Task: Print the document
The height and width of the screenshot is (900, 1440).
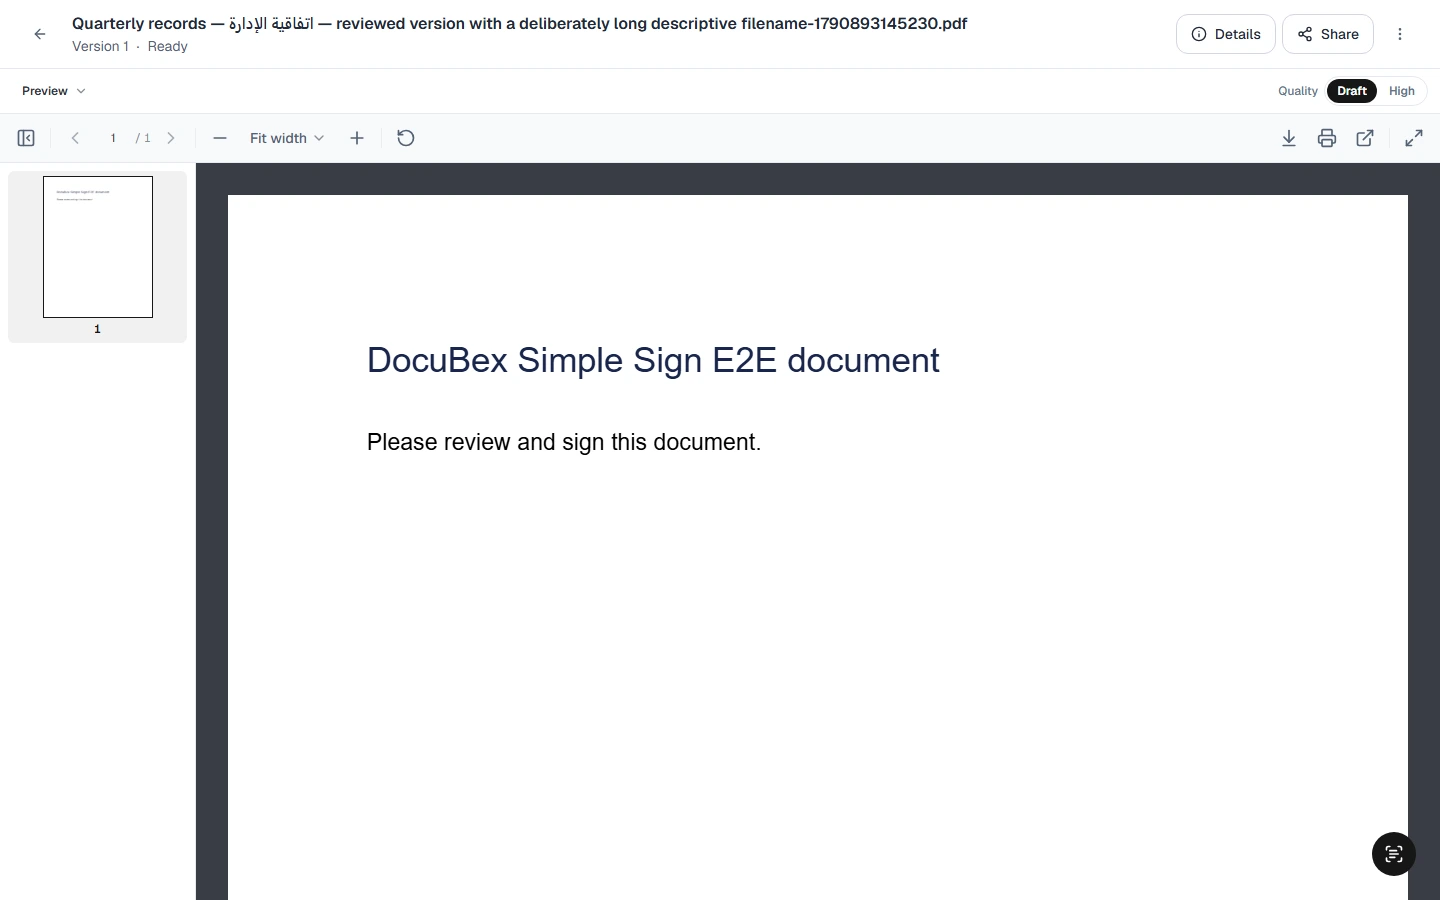Action: (1327, 138)
